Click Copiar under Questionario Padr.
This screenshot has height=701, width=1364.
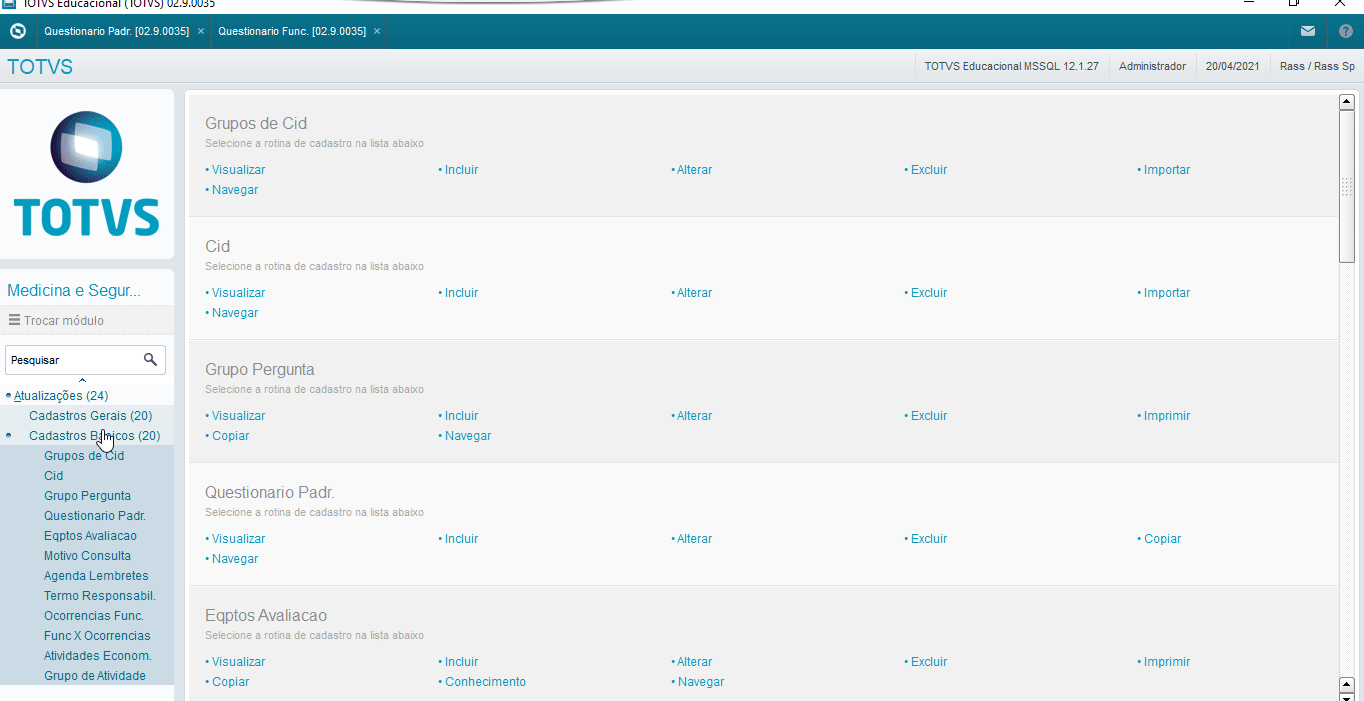[1162, 539]
